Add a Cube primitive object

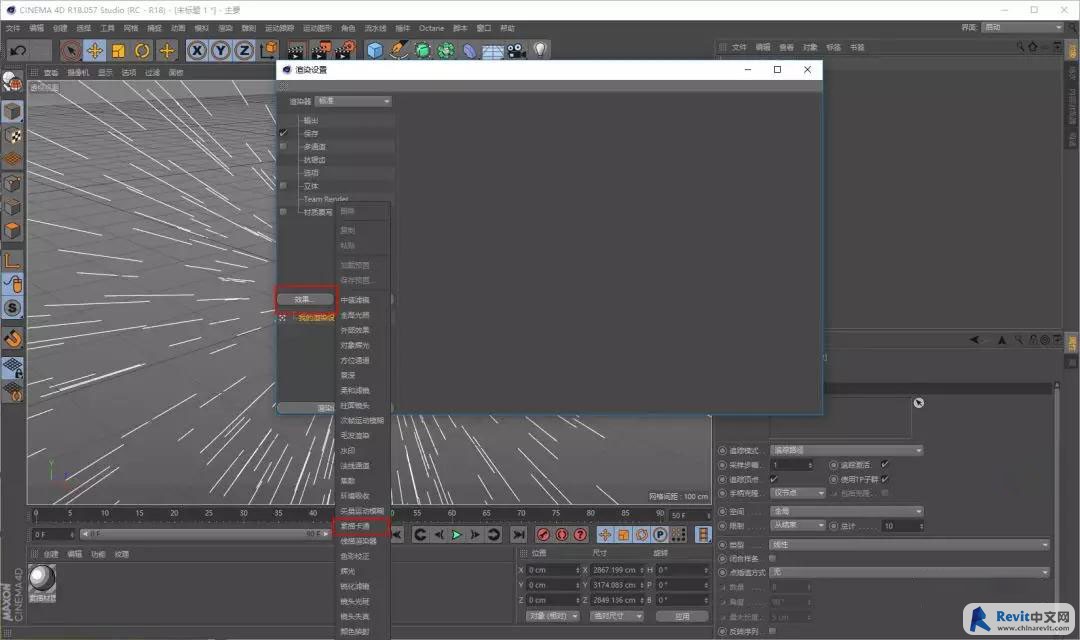(x=375, y=50)
